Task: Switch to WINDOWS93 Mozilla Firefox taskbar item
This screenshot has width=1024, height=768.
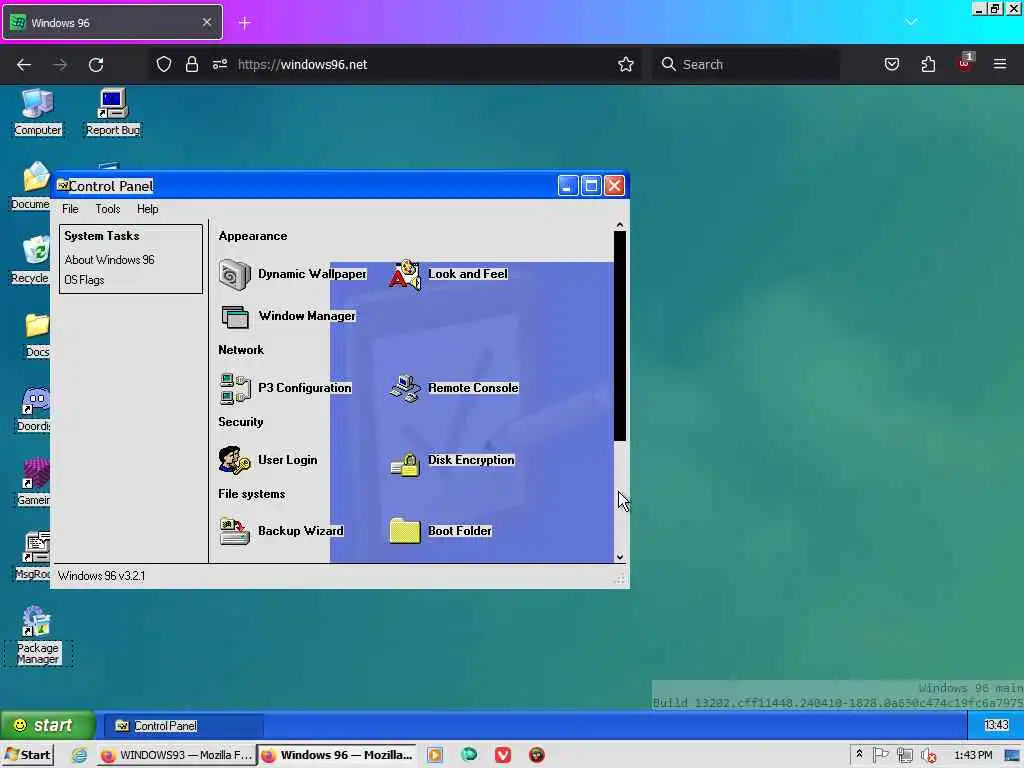Action: click(176, 755)
